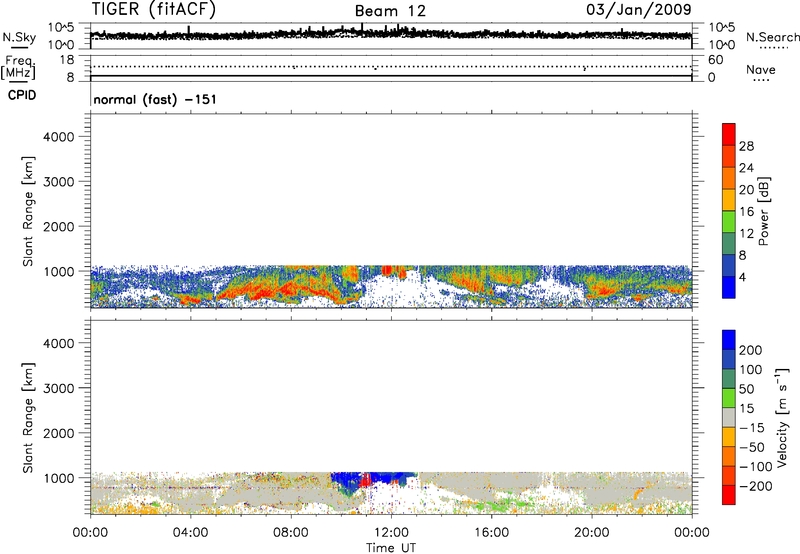This screenshot has height=554, width=800.
Task: Click the N.Search legend label
Action: coord(768,36)
